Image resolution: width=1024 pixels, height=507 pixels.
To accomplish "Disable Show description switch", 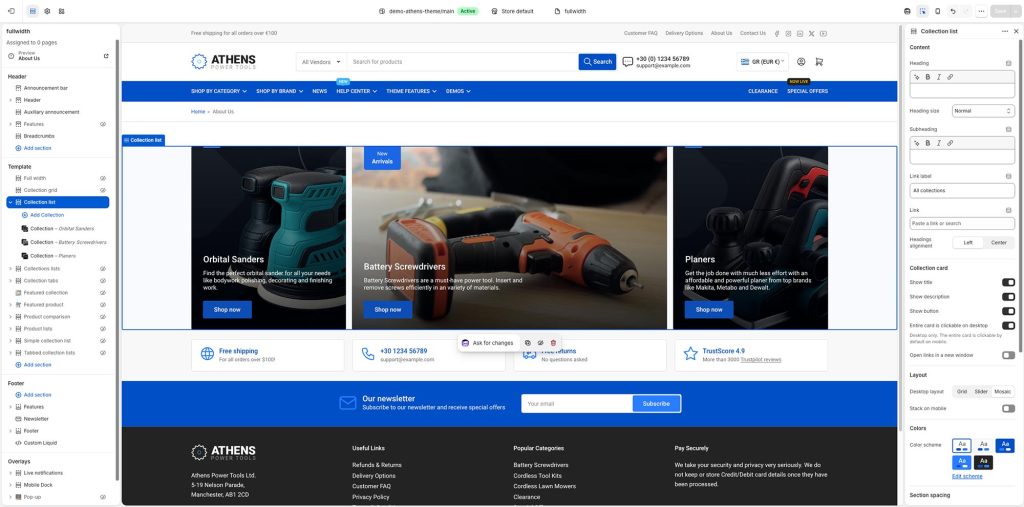I will coord(1008,297).
